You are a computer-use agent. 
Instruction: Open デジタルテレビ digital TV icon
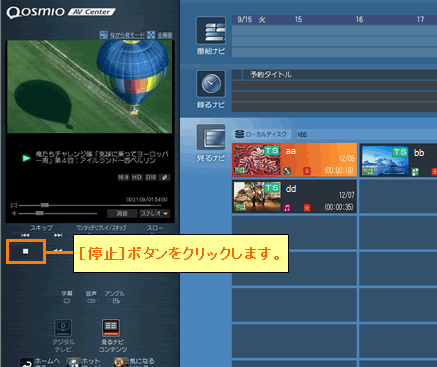tap(63, 328)
